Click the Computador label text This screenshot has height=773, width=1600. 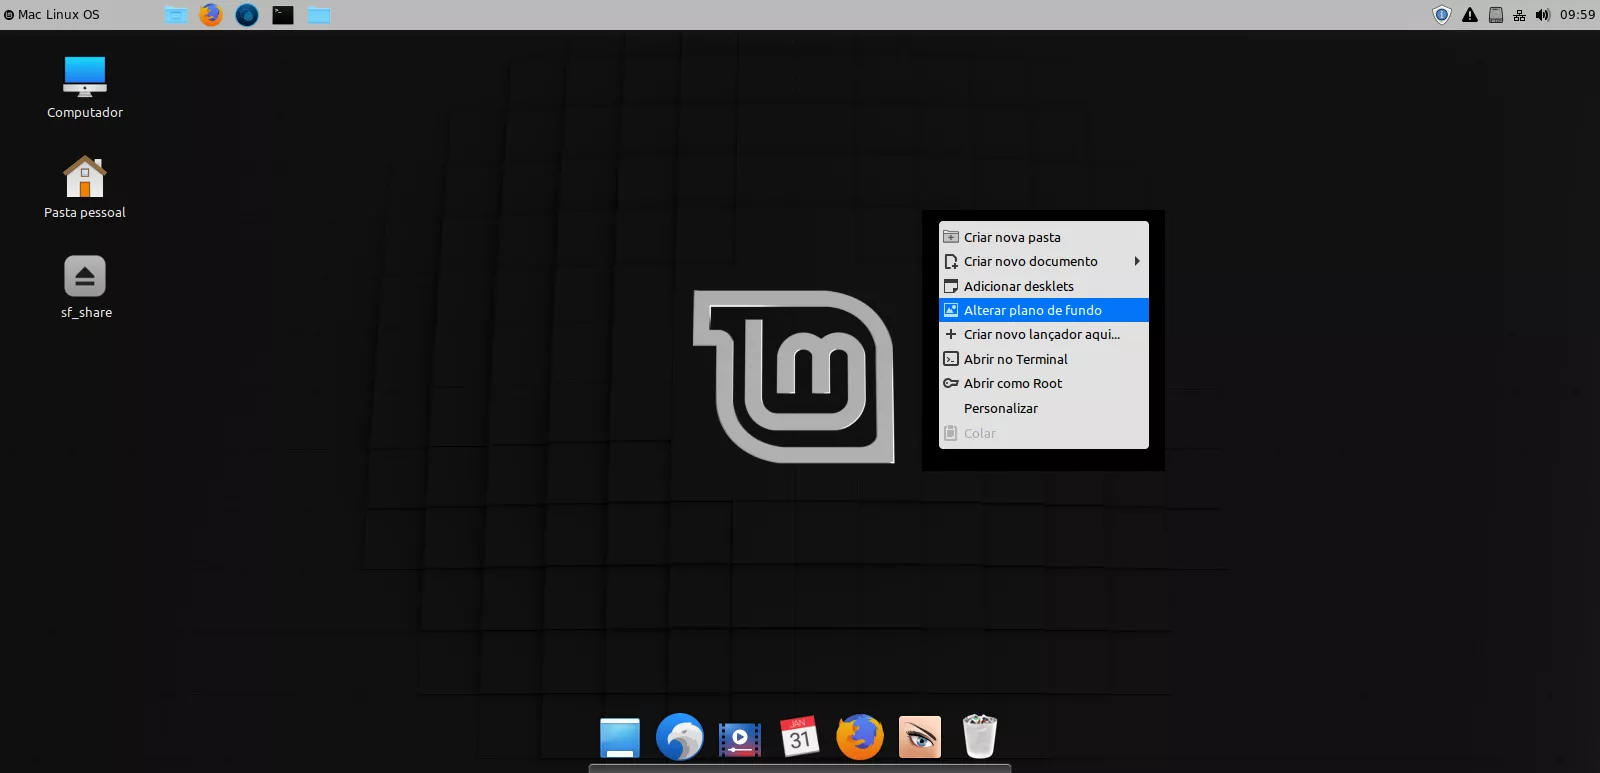pyautogui.click(x=85, y=113)
